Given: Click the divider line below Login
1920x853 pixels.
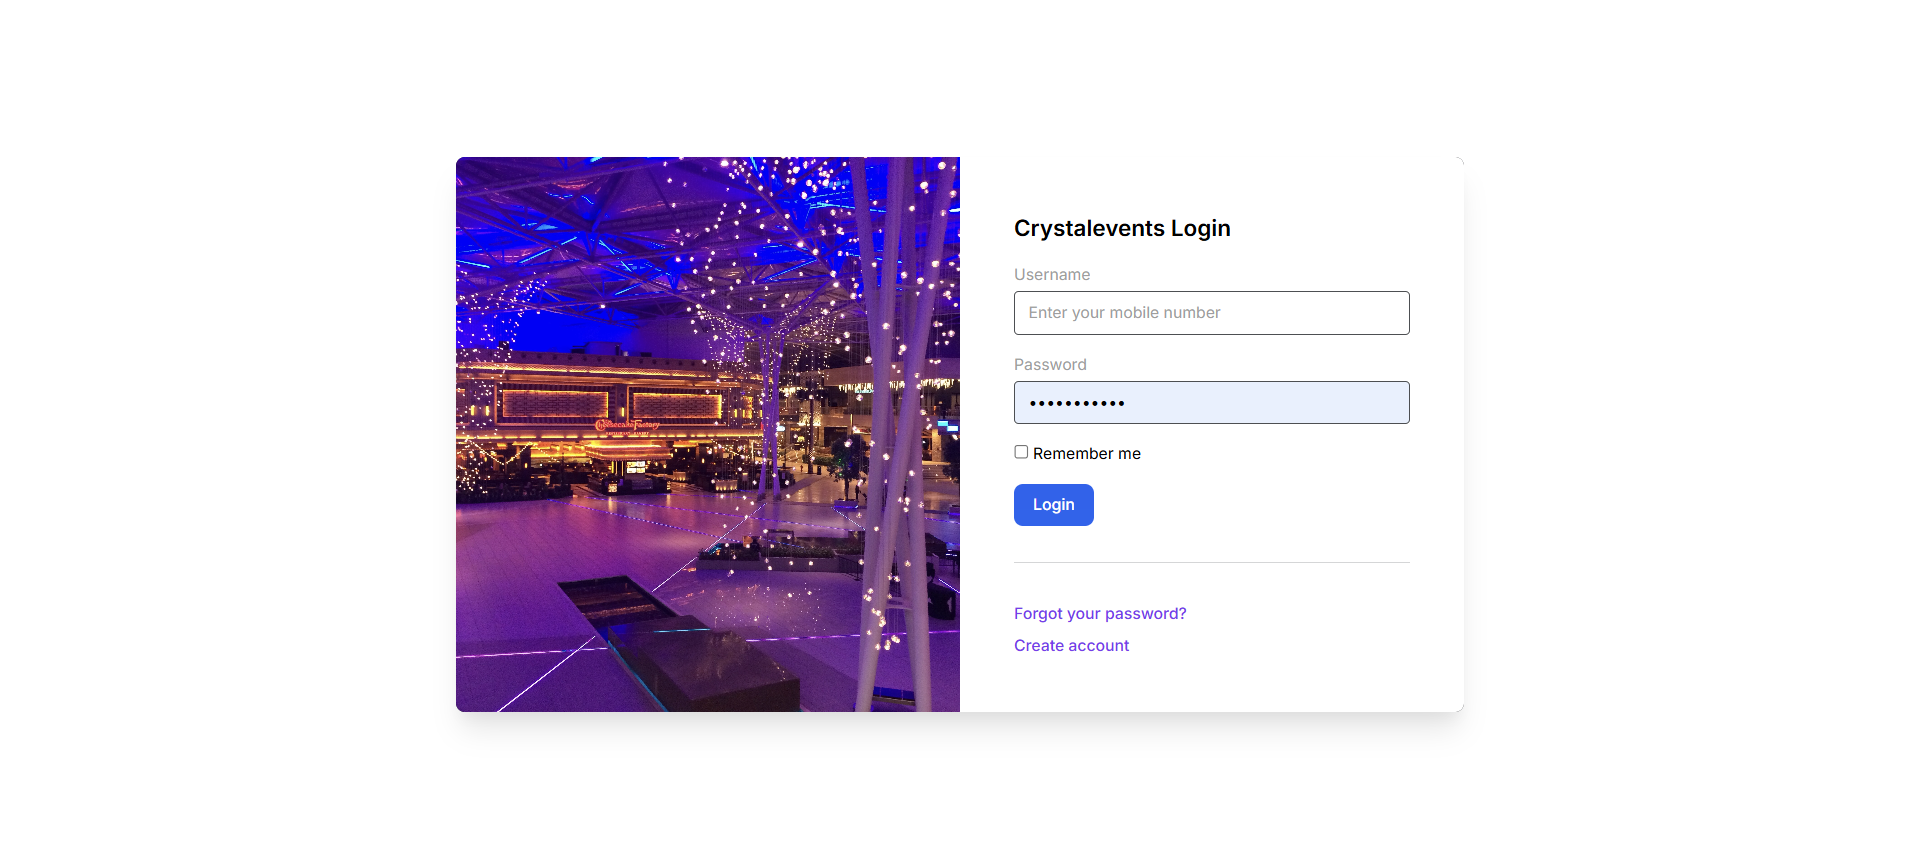Looking at the screenshot, I should click(x=1211, y=562).
